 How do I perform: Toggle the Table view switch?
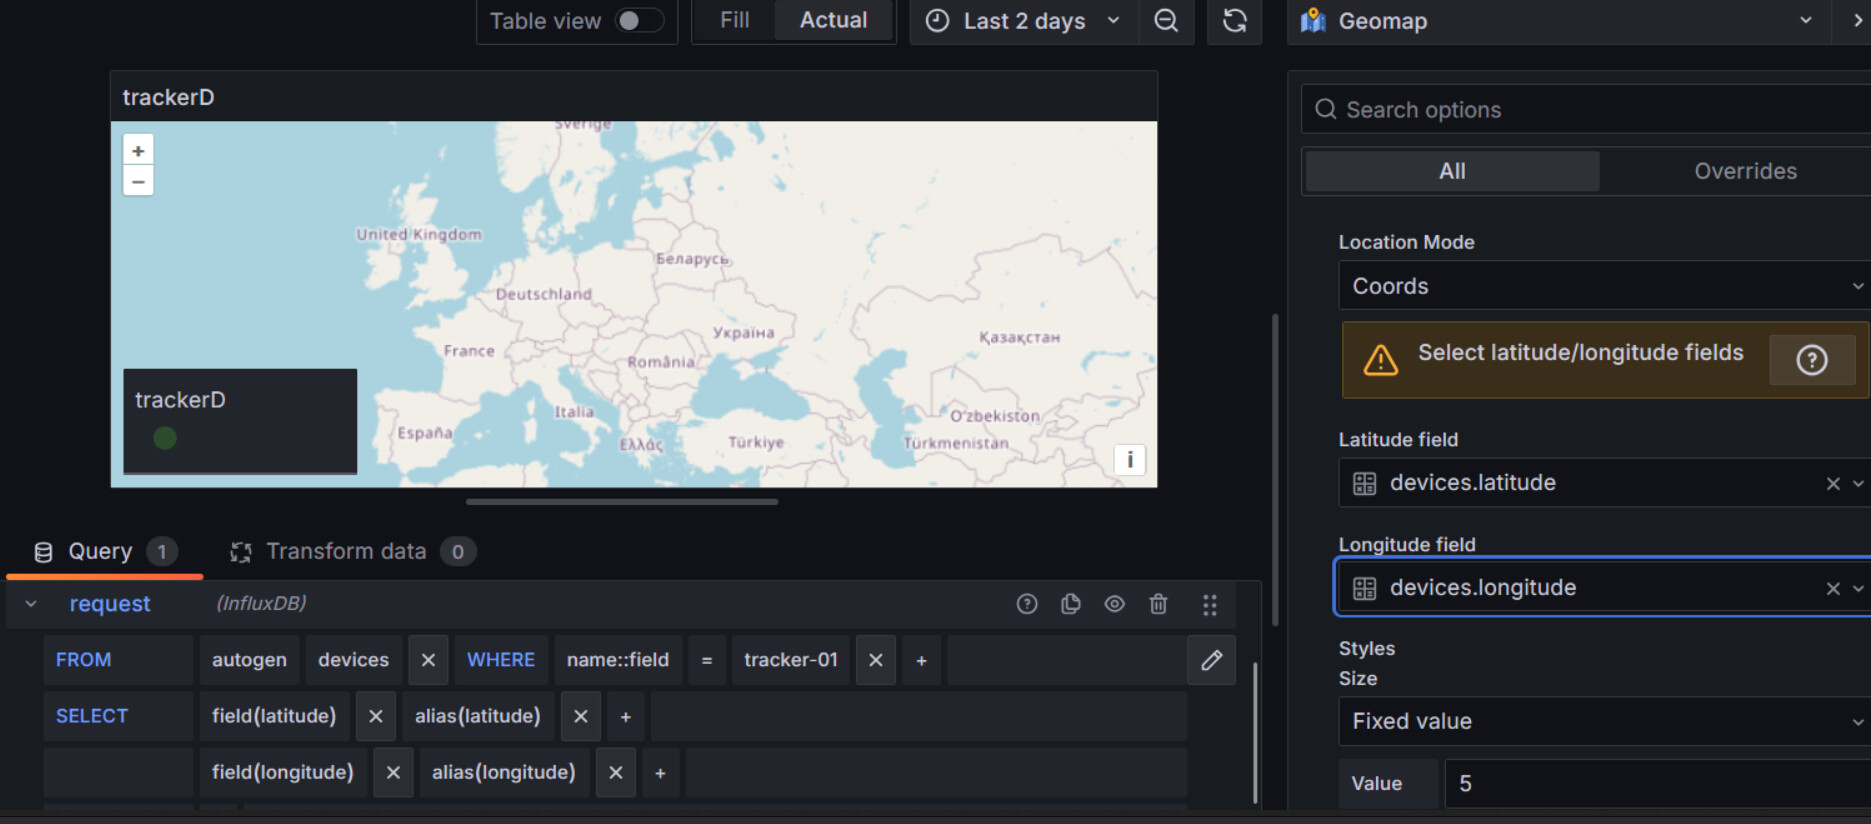click(x=638, y=21)
